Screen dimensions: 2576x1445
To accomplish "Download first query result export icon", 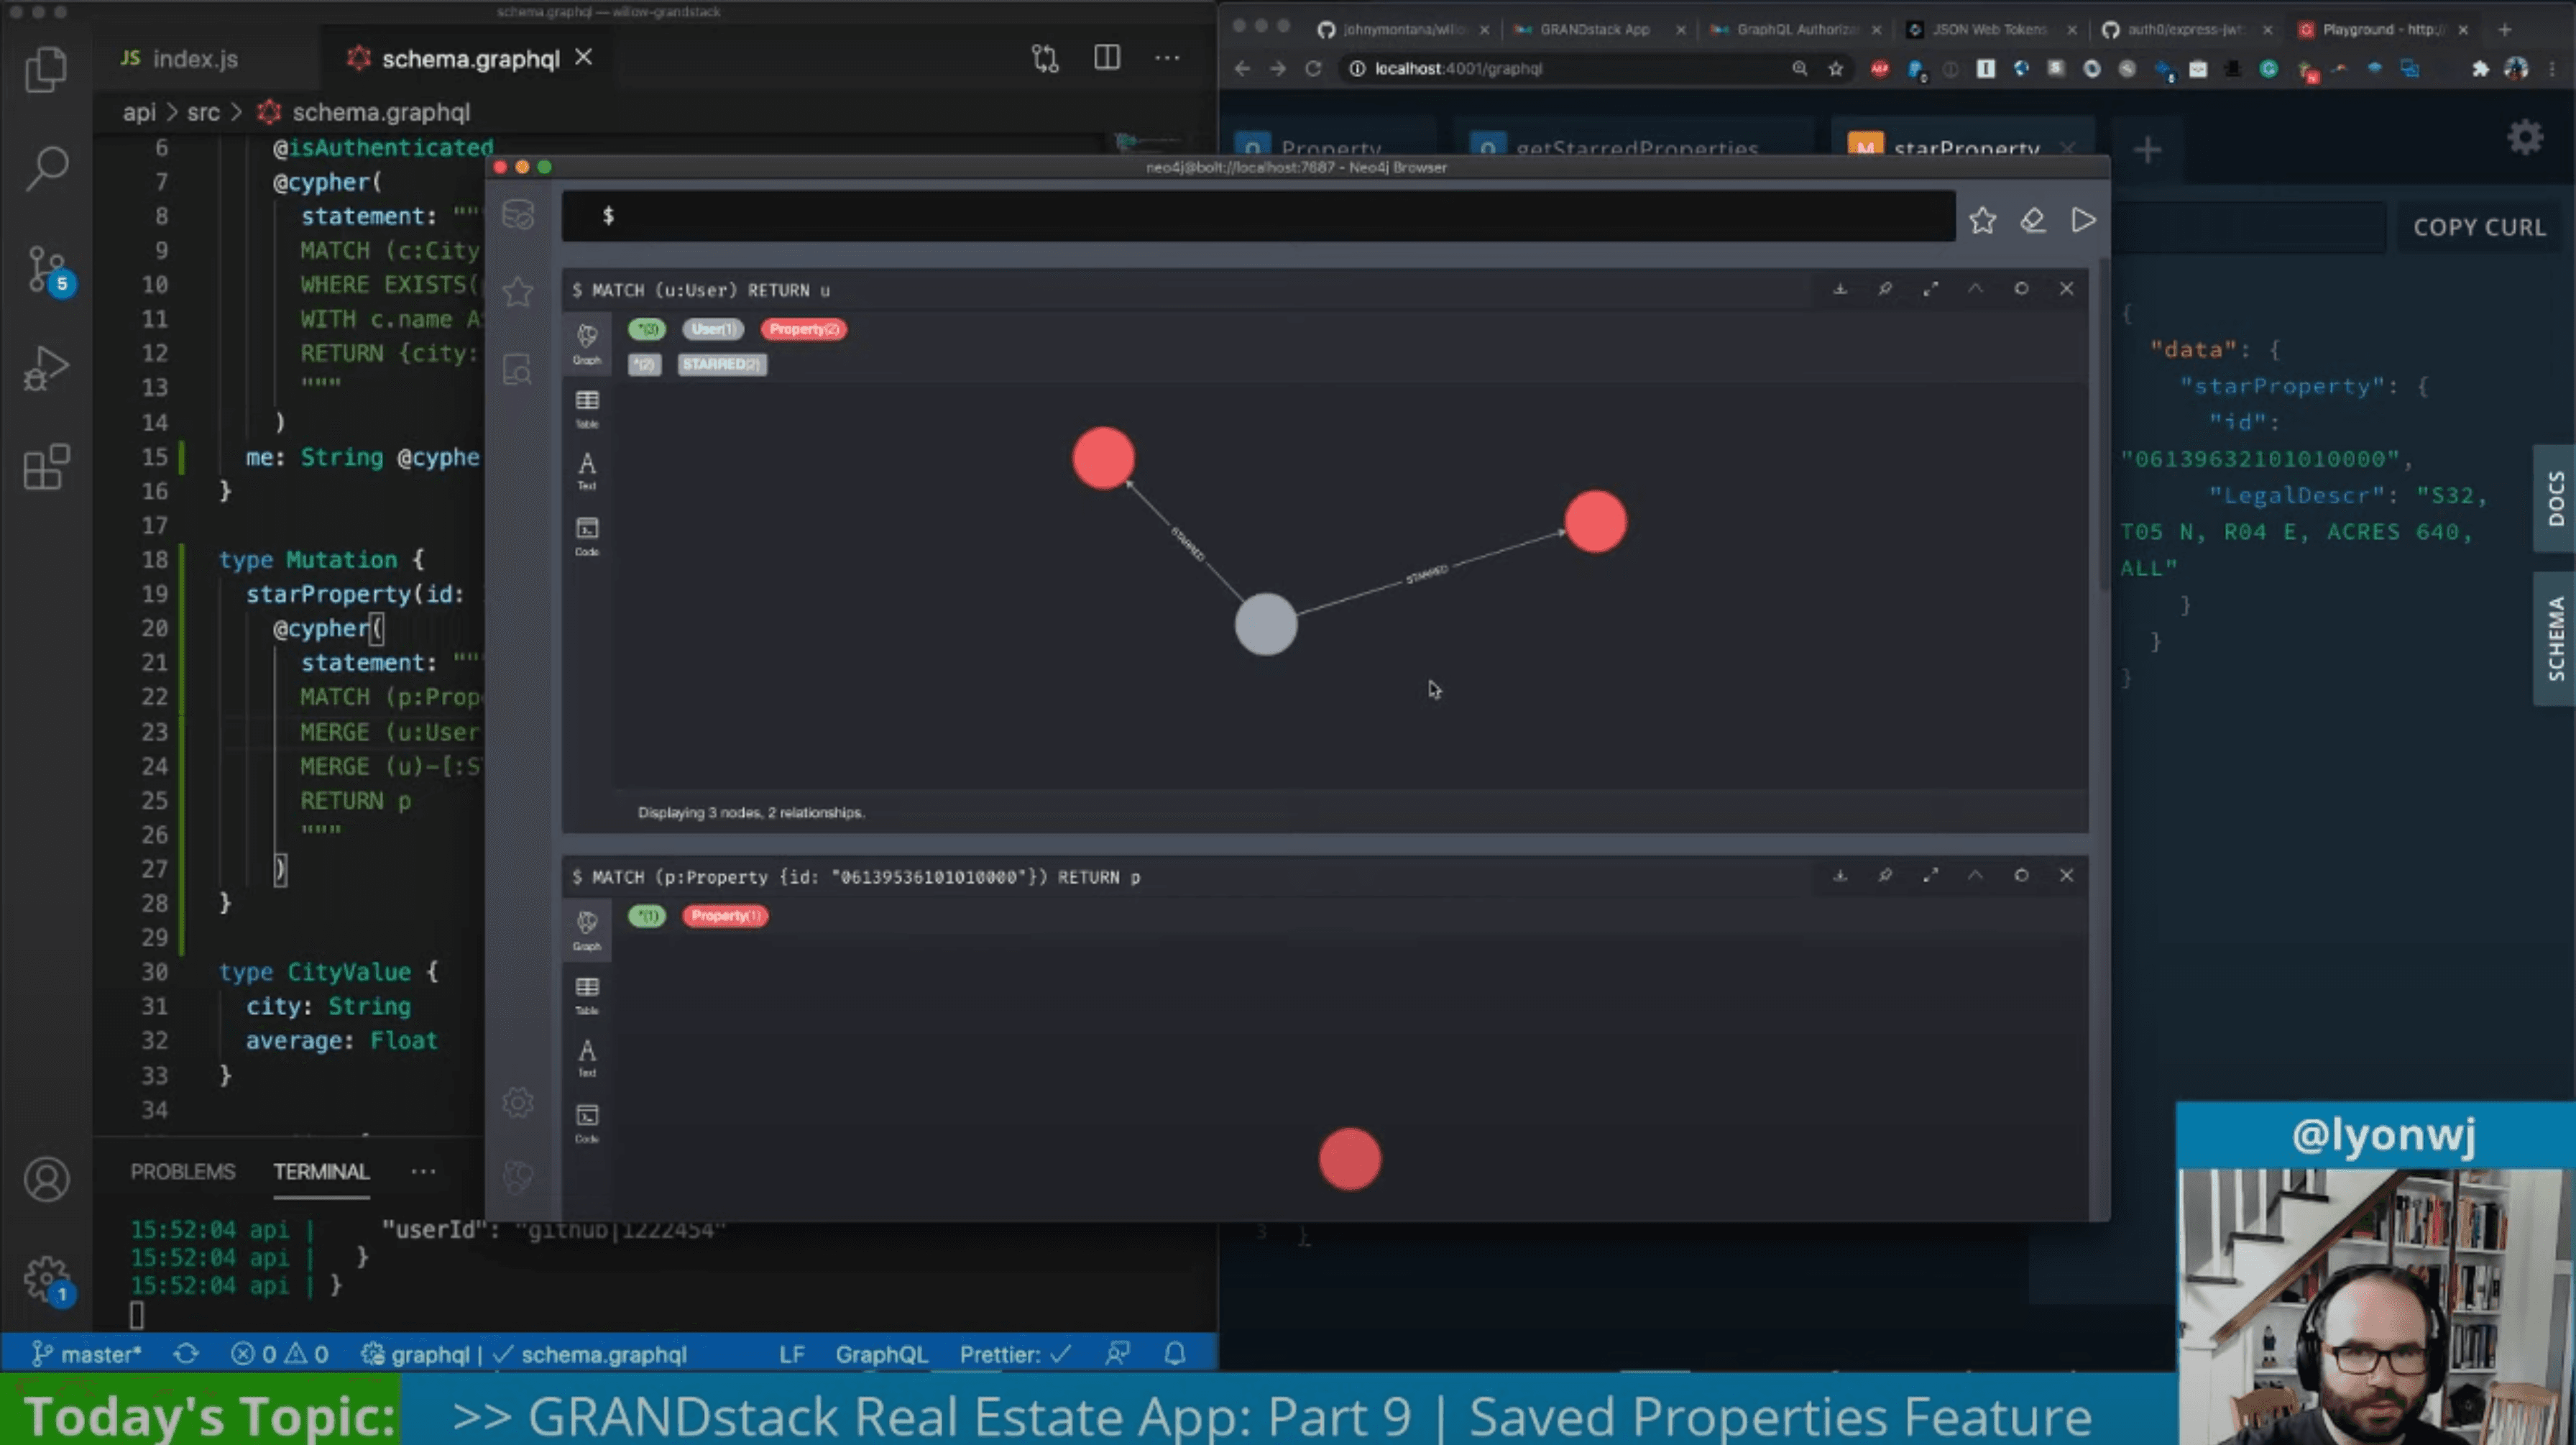I will click(1840, 289).
